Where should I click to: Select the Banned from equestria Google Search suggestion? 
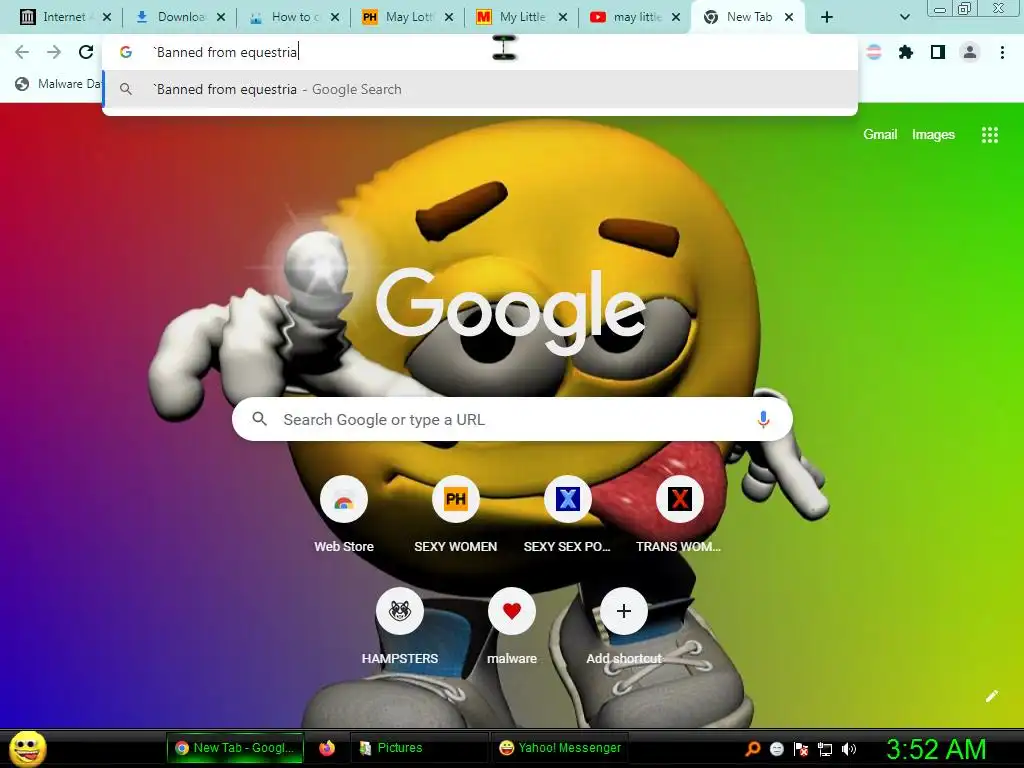pyautogui.click(x=480, y=89)
